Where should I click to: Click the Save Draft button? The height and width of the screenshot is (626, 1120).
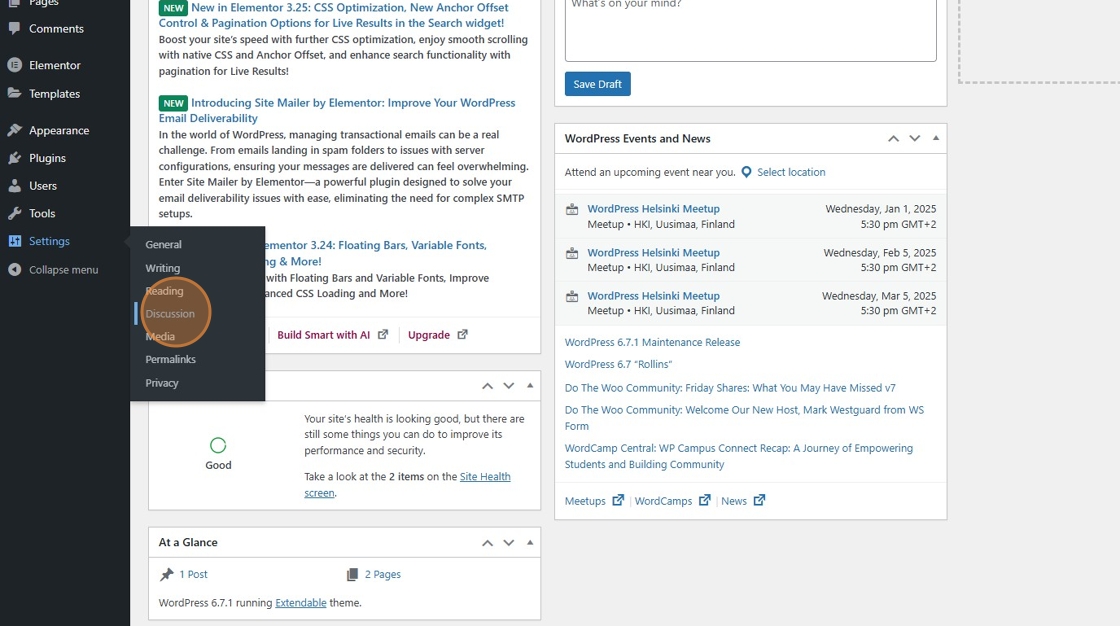(x=598, y=84)
